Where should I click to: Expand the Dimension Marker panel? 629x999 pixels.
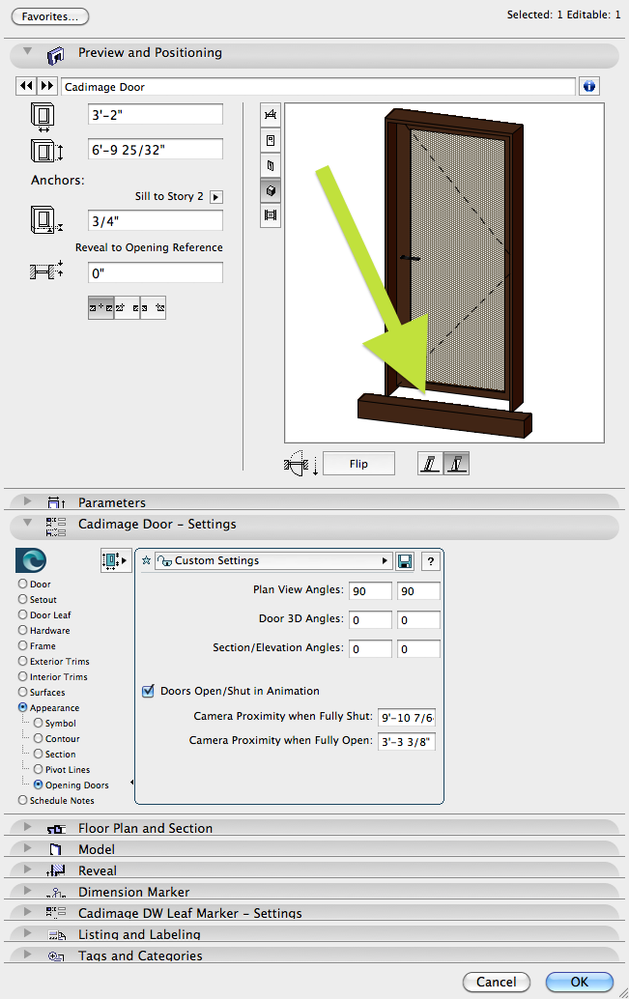click(x=27, y=891)
